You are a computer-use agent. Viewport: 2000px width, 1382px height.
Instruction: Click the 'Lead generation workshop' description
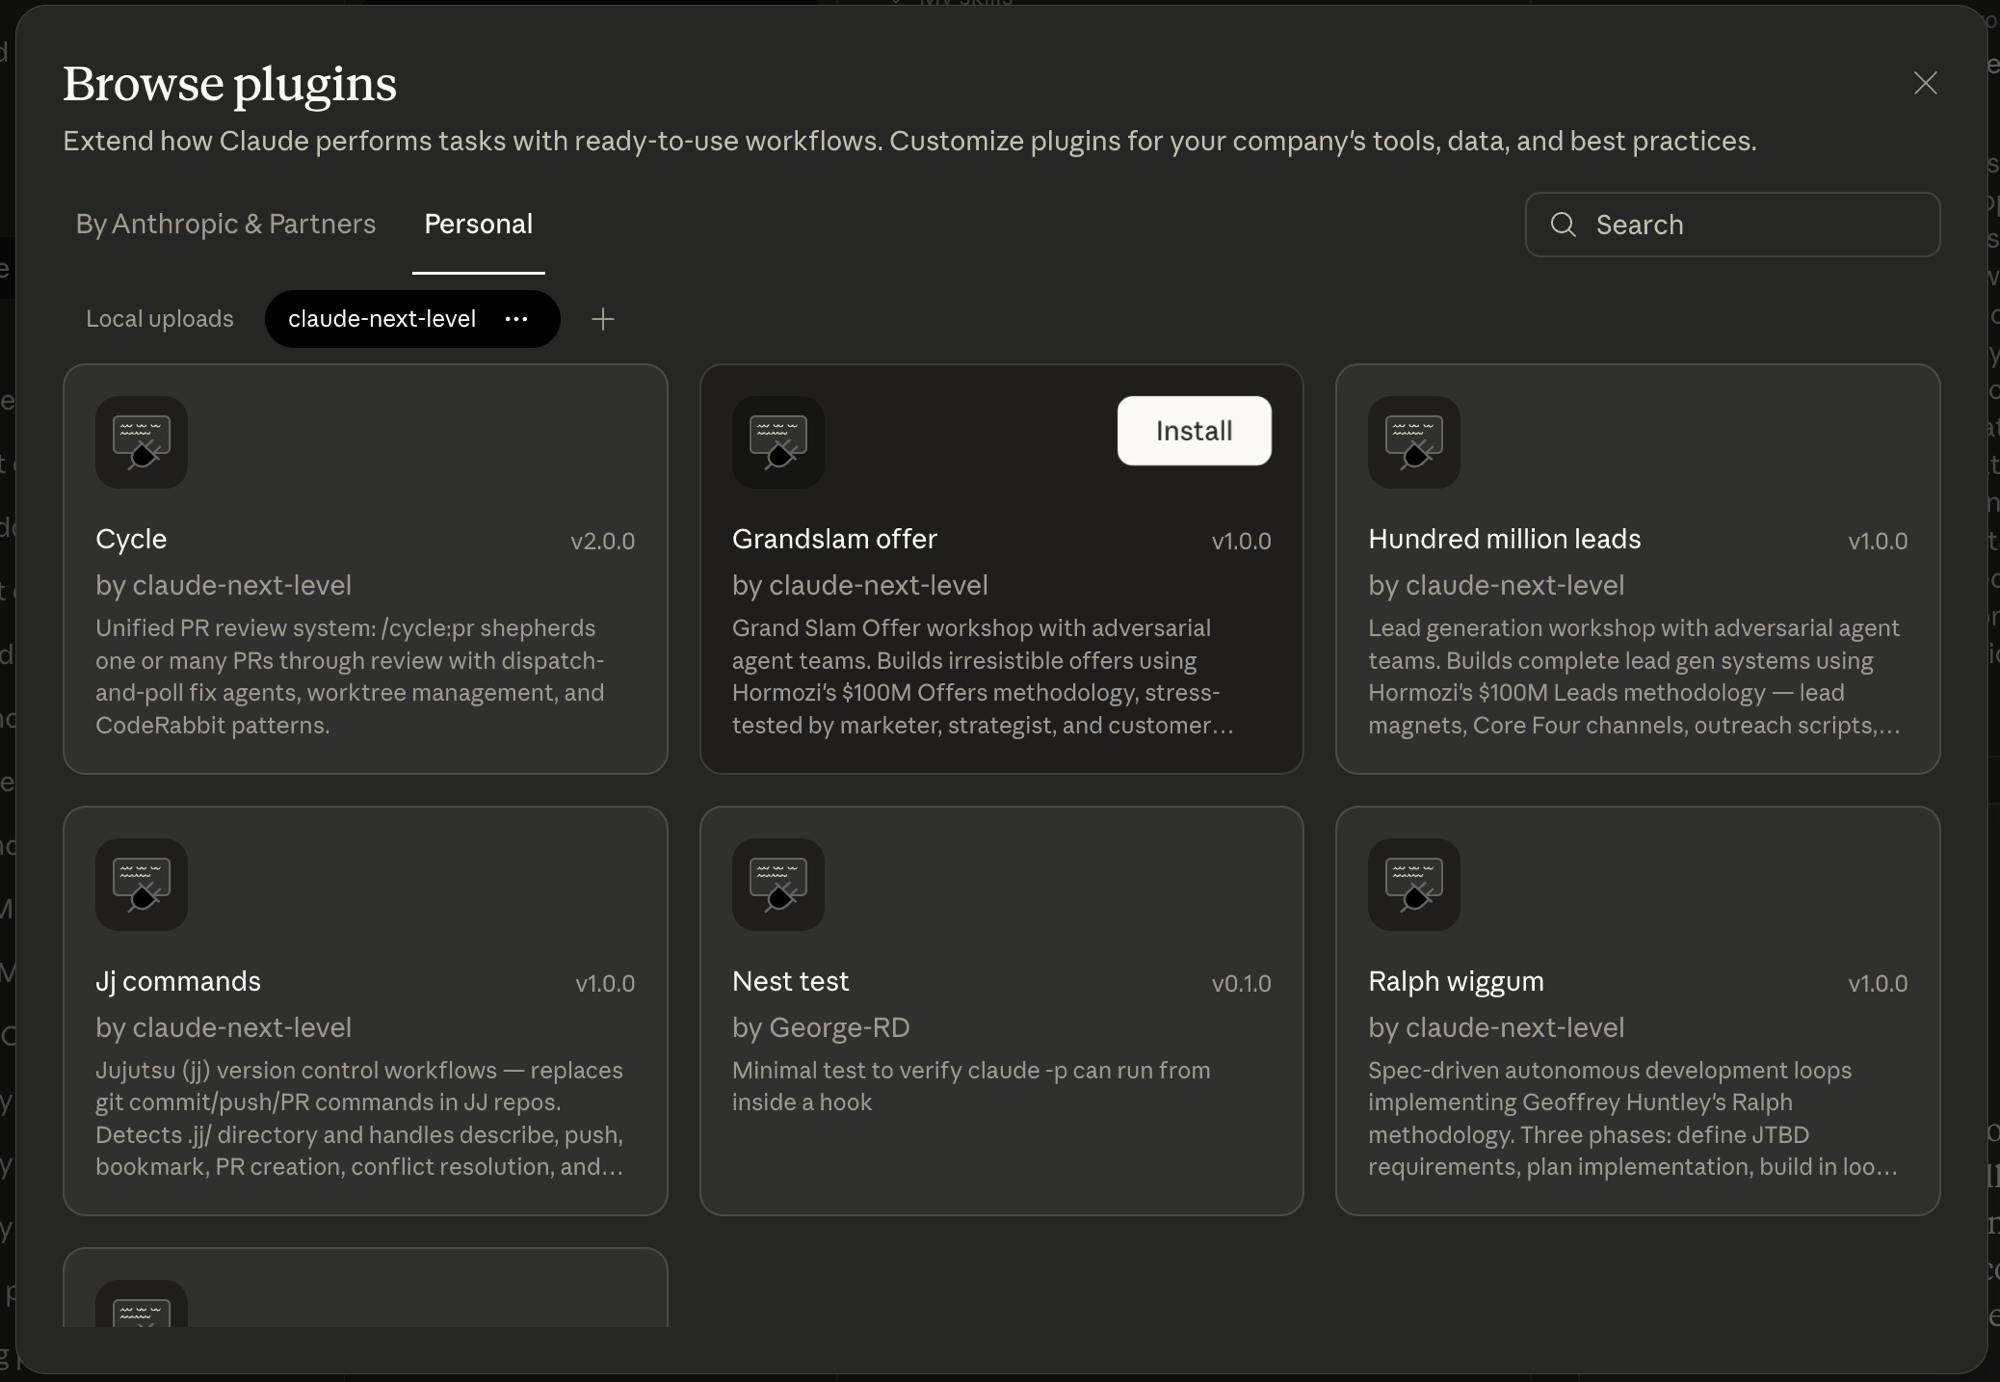[1634, 676]
